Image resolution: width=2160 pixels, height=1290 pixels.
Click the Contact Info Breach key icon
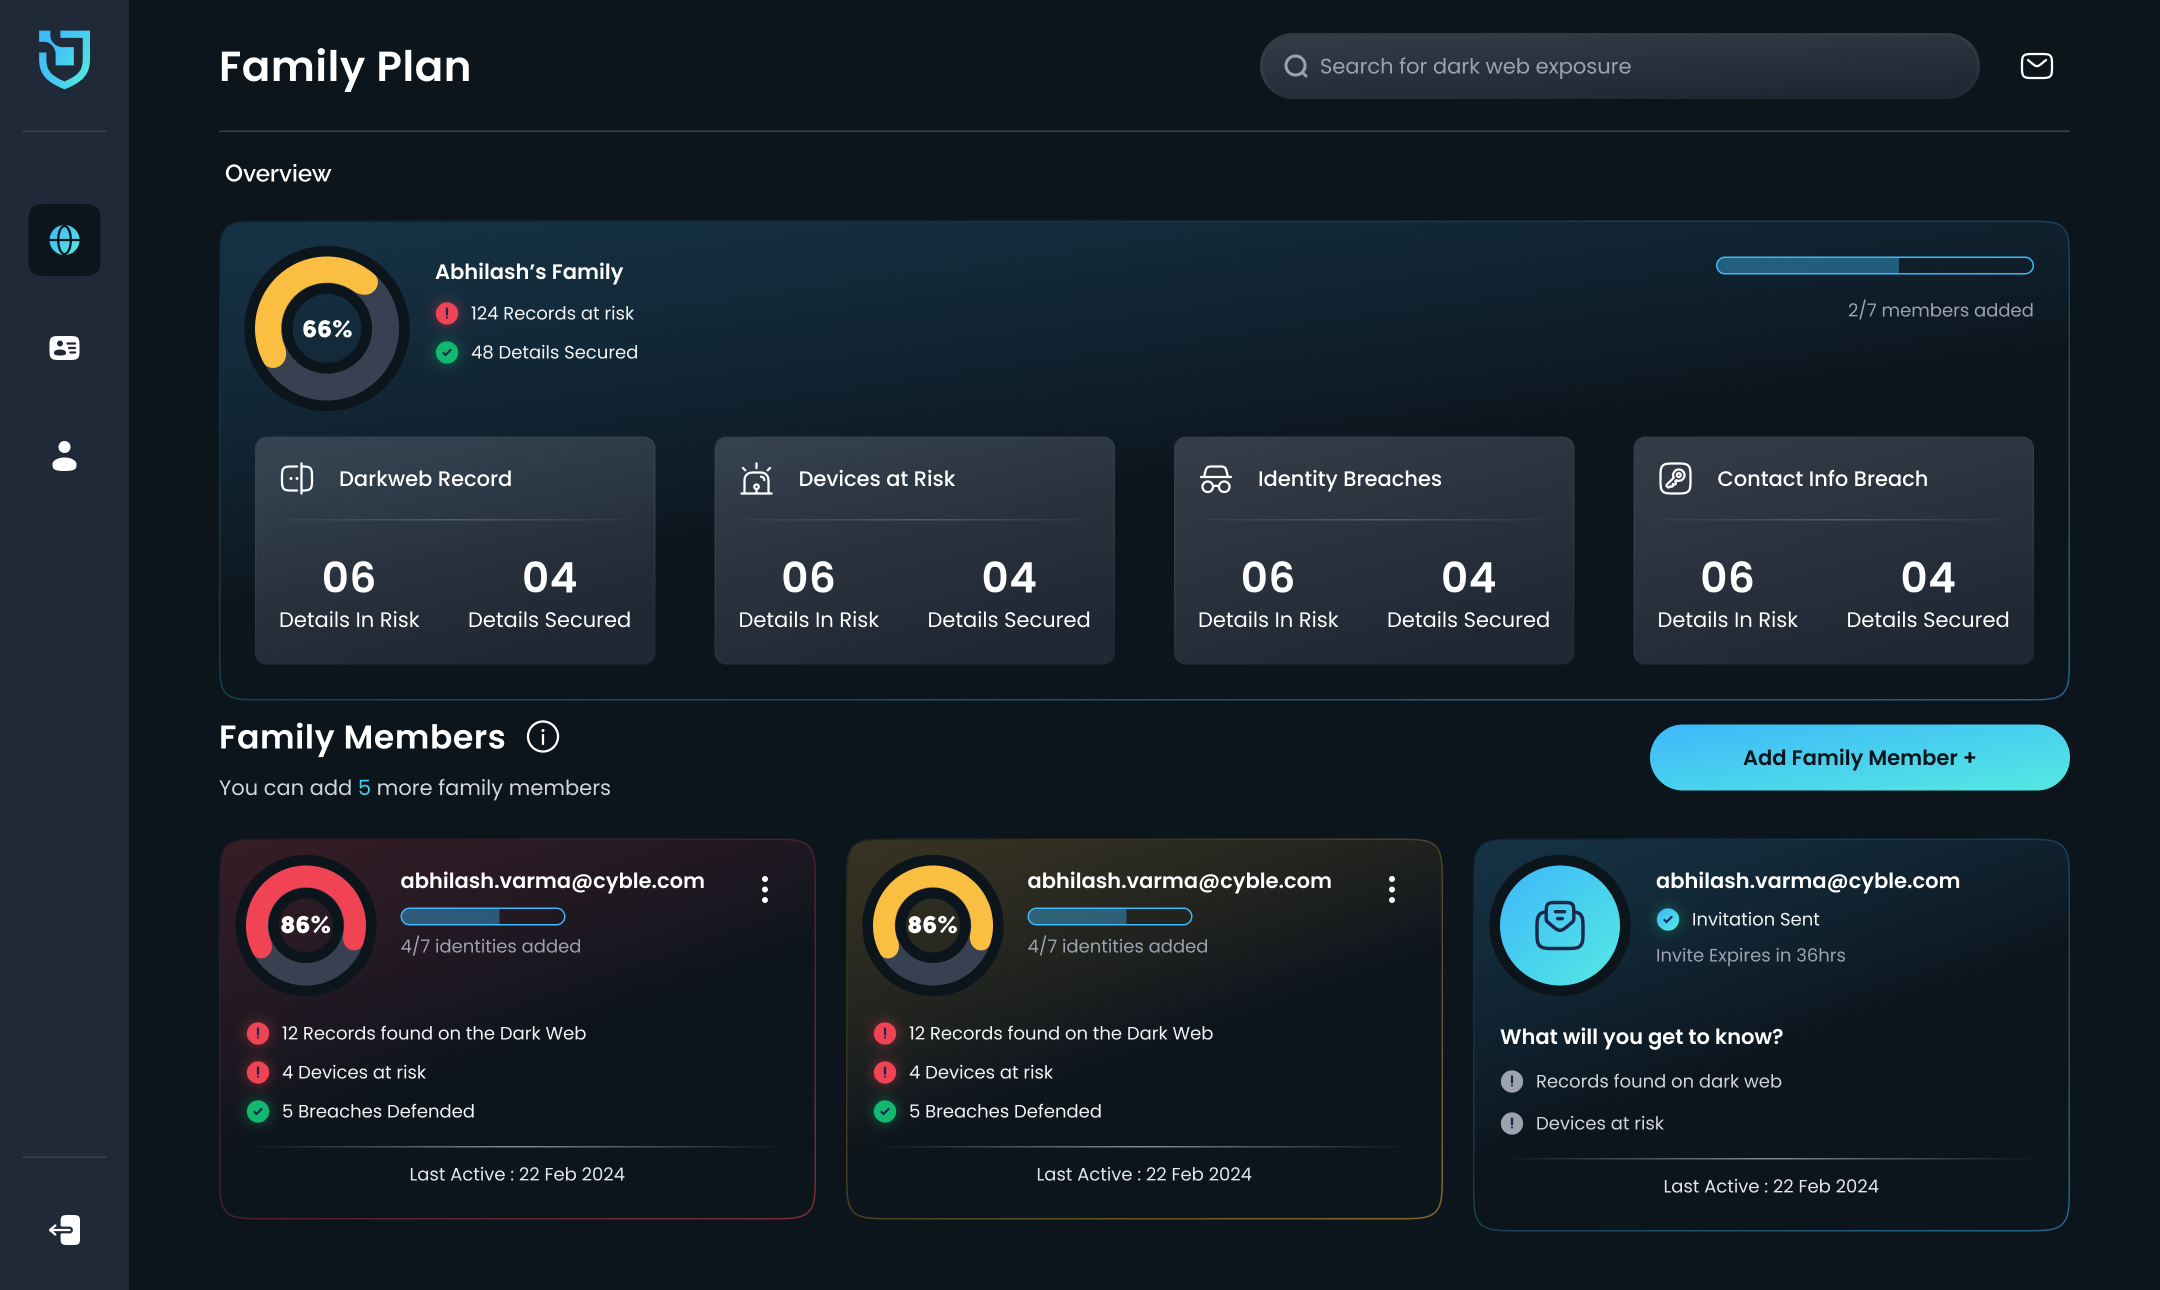coord(1676,479)
